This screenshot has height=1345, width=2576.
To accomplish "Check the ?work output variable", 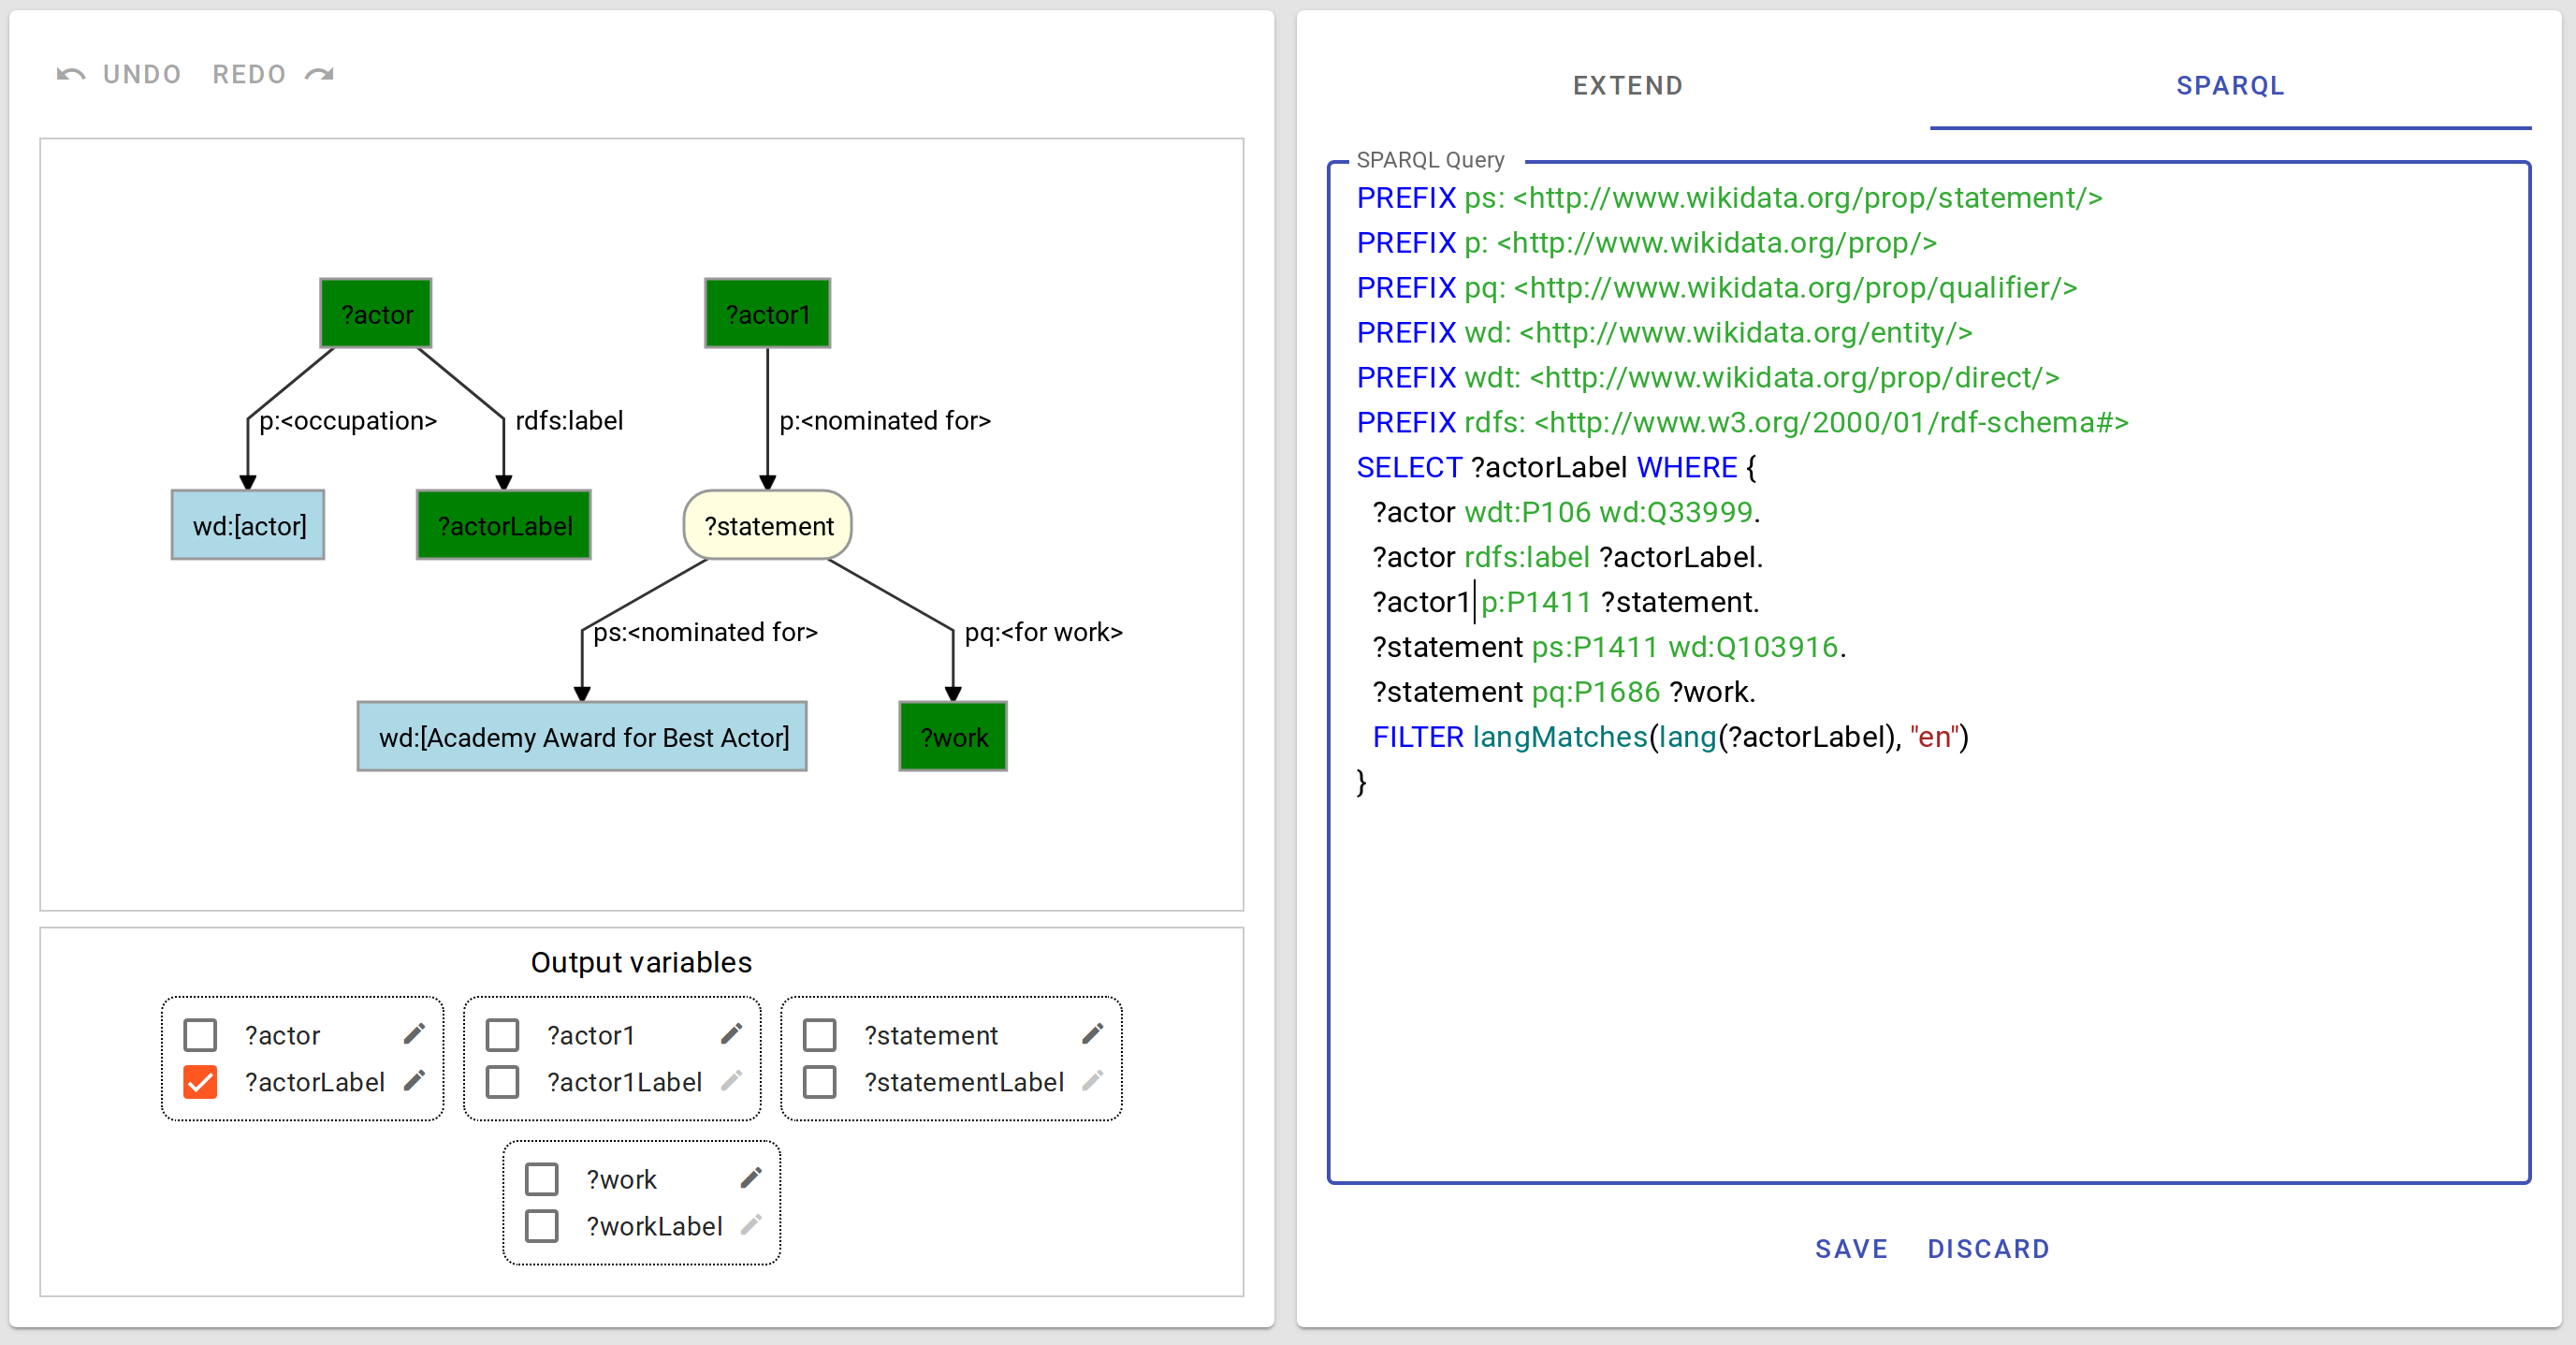I will click(541, 1179).
